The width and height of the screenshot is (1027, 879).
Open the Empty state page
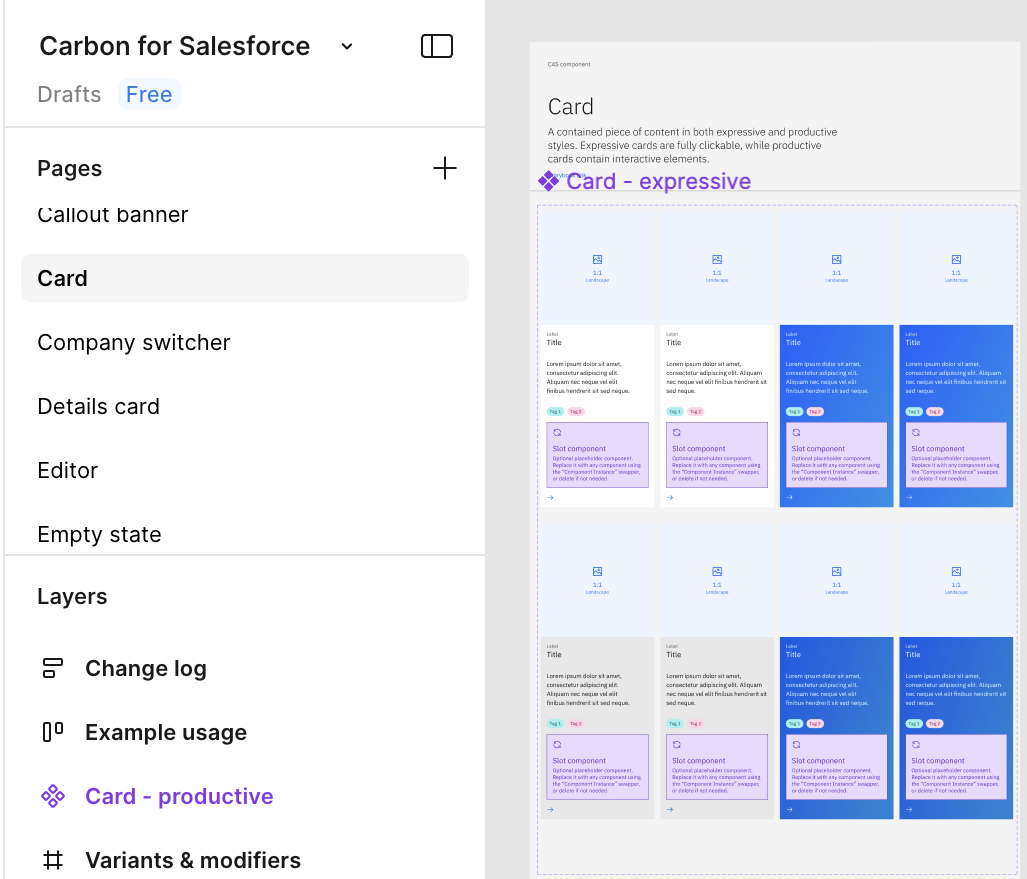point(99,534)
